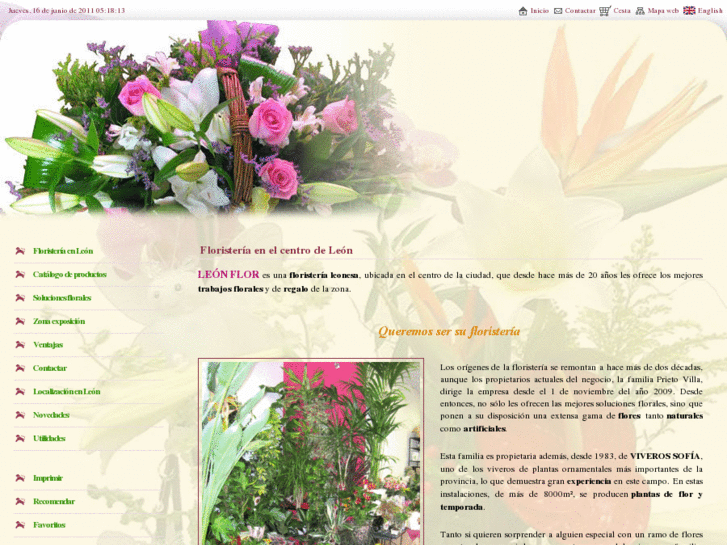
Task: Click the flower bullet beside Favoritos
Action: click(x=20, y=525)
